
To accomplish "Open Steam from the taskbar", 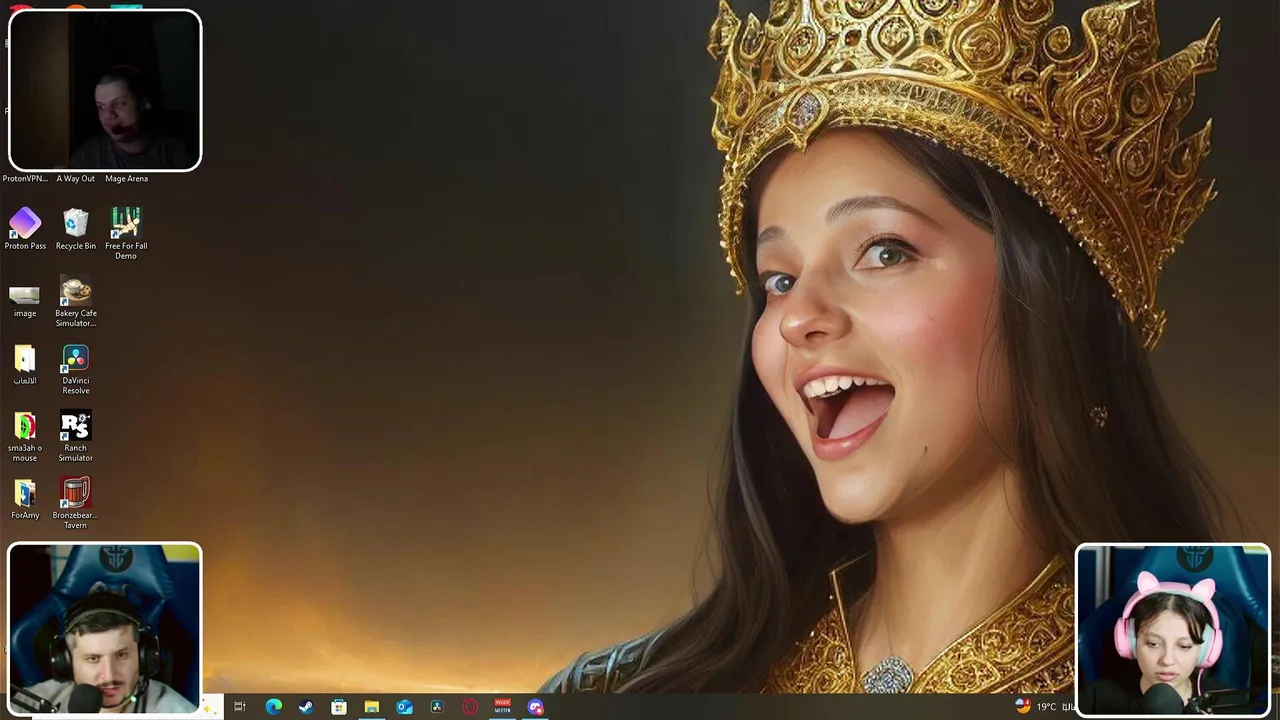I will tap(306, 707).
